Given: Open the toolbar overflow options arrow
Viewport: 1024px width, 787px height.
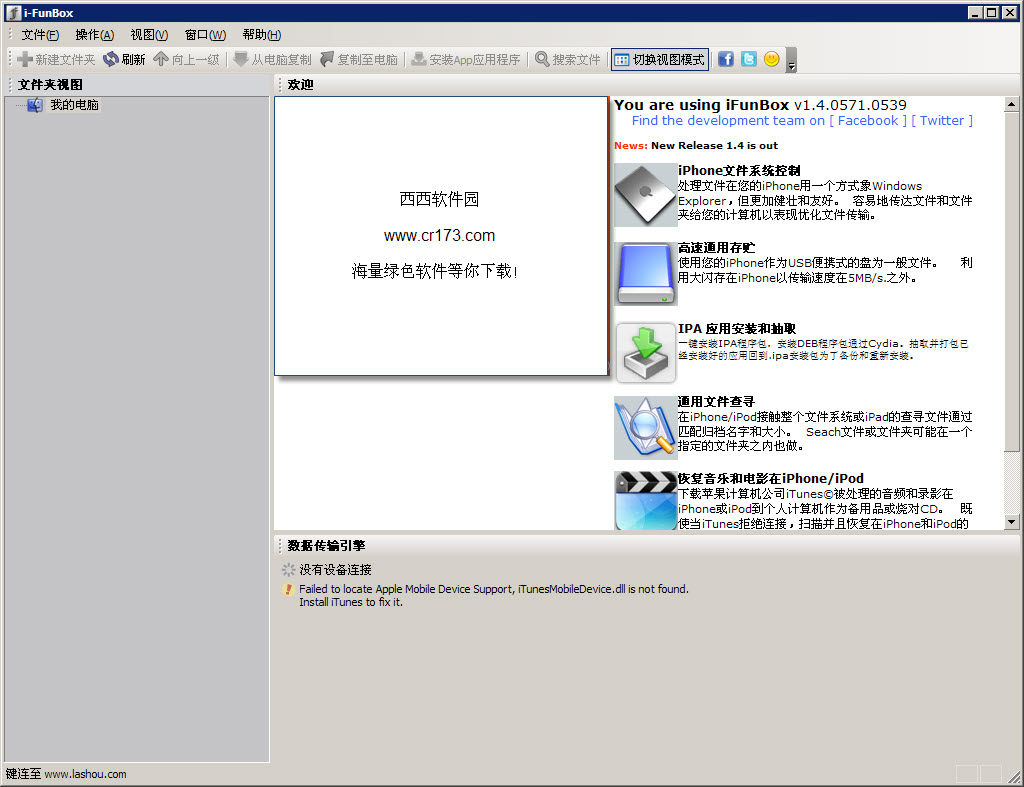Looking at the screenshot, I should (792, 60).
